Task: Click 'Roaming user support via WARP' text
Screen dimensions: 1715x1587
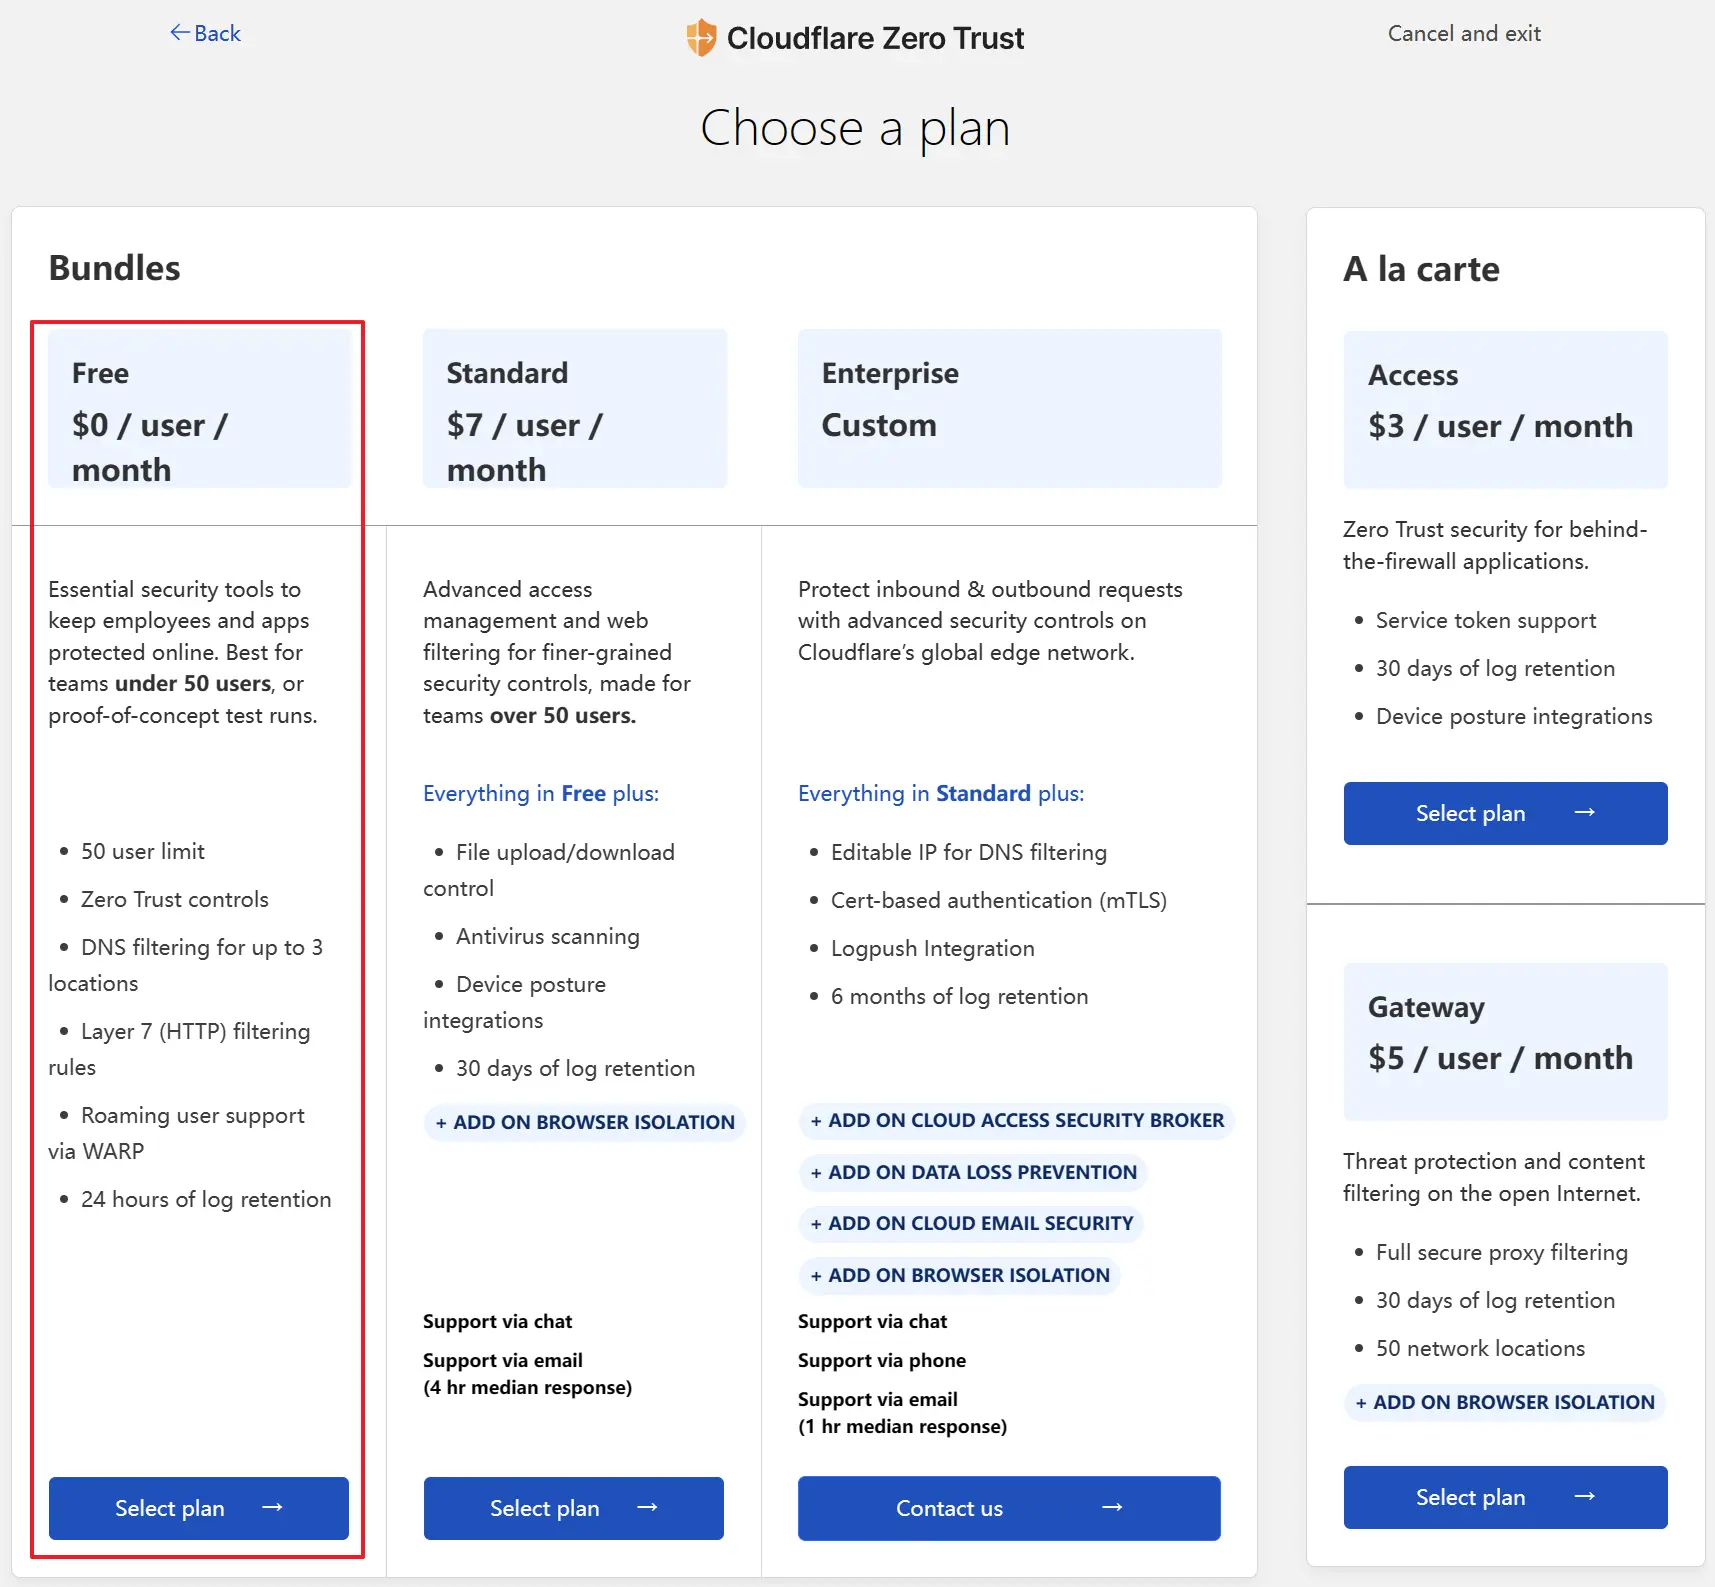Action: pos(177,1133)
